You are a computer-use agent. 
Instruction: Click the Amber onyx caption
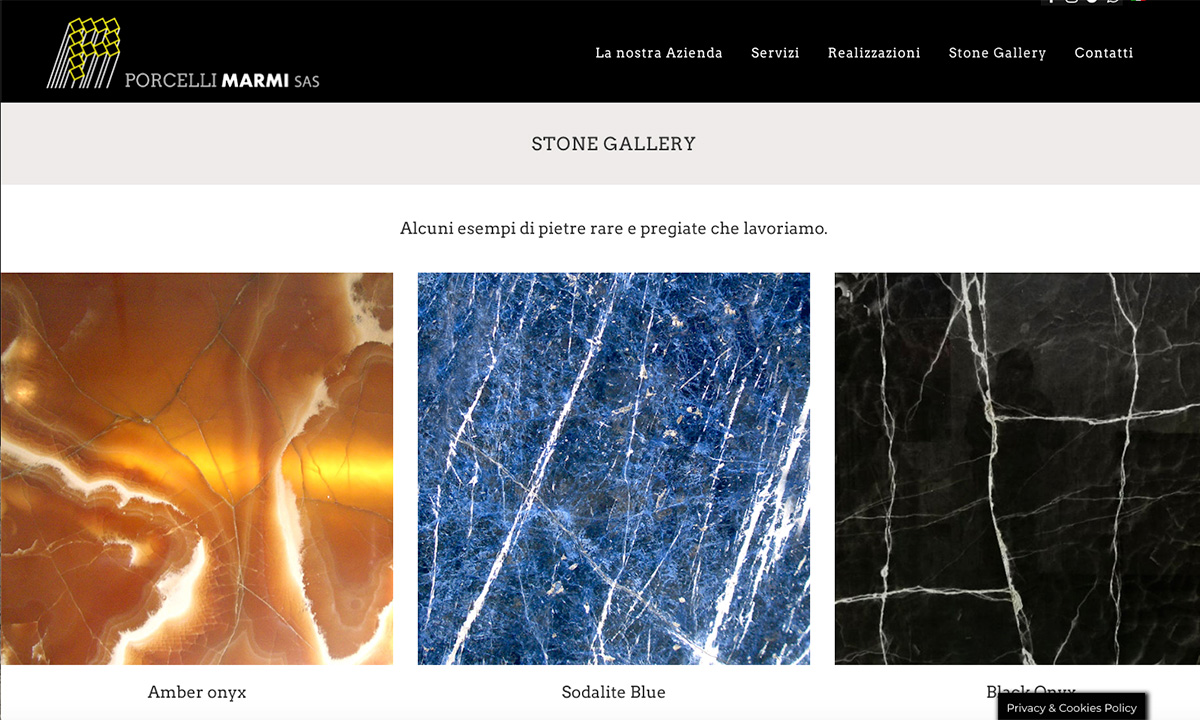[x=197, y=692]
